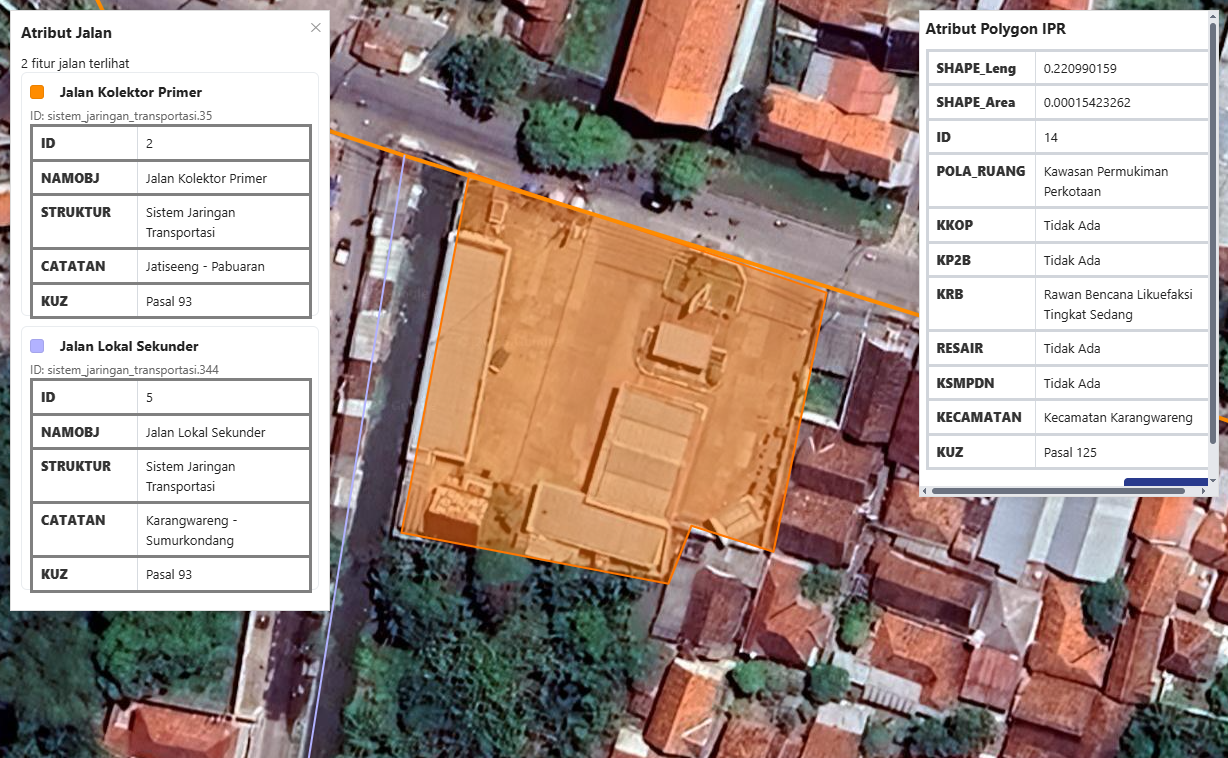The height and width of the screenshot is (758, 1228).
Task: Close the Atribut Jalan panel
Action: tap(316, 27)
